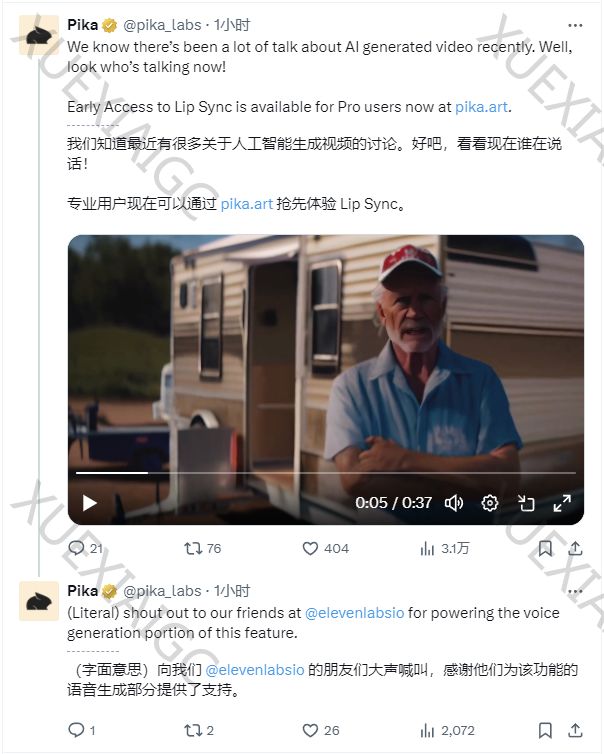
Task: Open video settings gear
Action: coord(490,503)
